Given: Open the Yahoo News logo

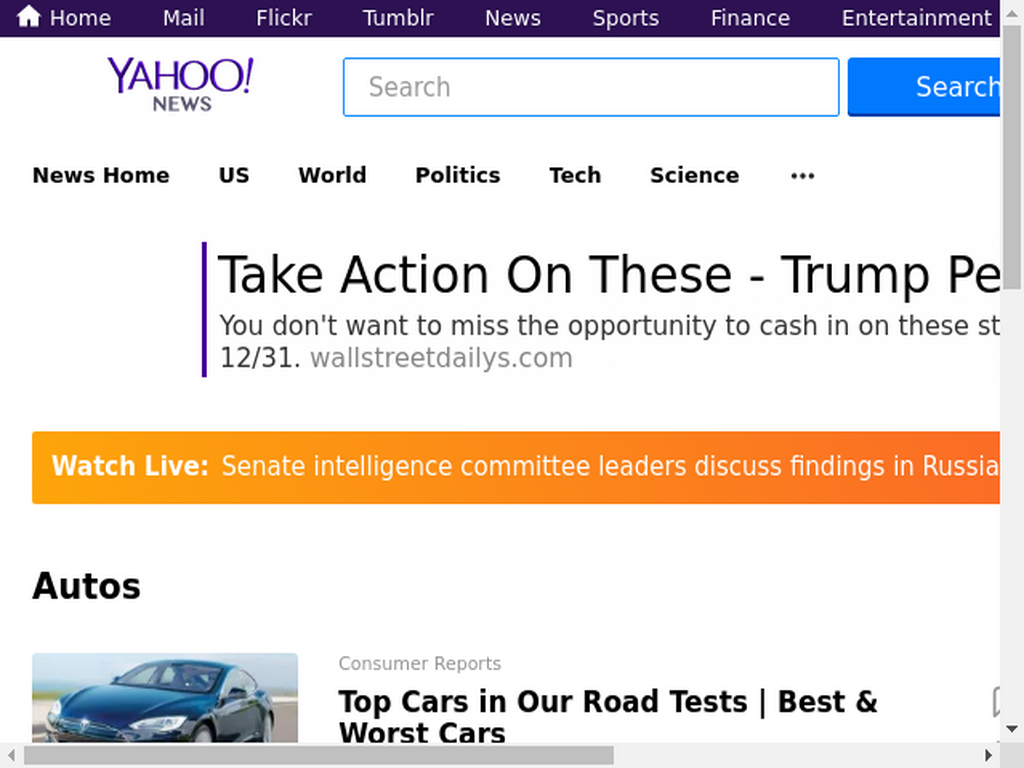Looking at the screenshot, I should tap(180, 85).
